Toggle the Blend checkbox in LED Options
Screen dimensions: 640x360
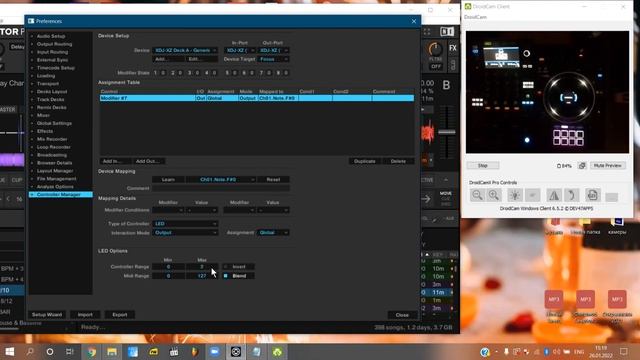coord(226,276)
